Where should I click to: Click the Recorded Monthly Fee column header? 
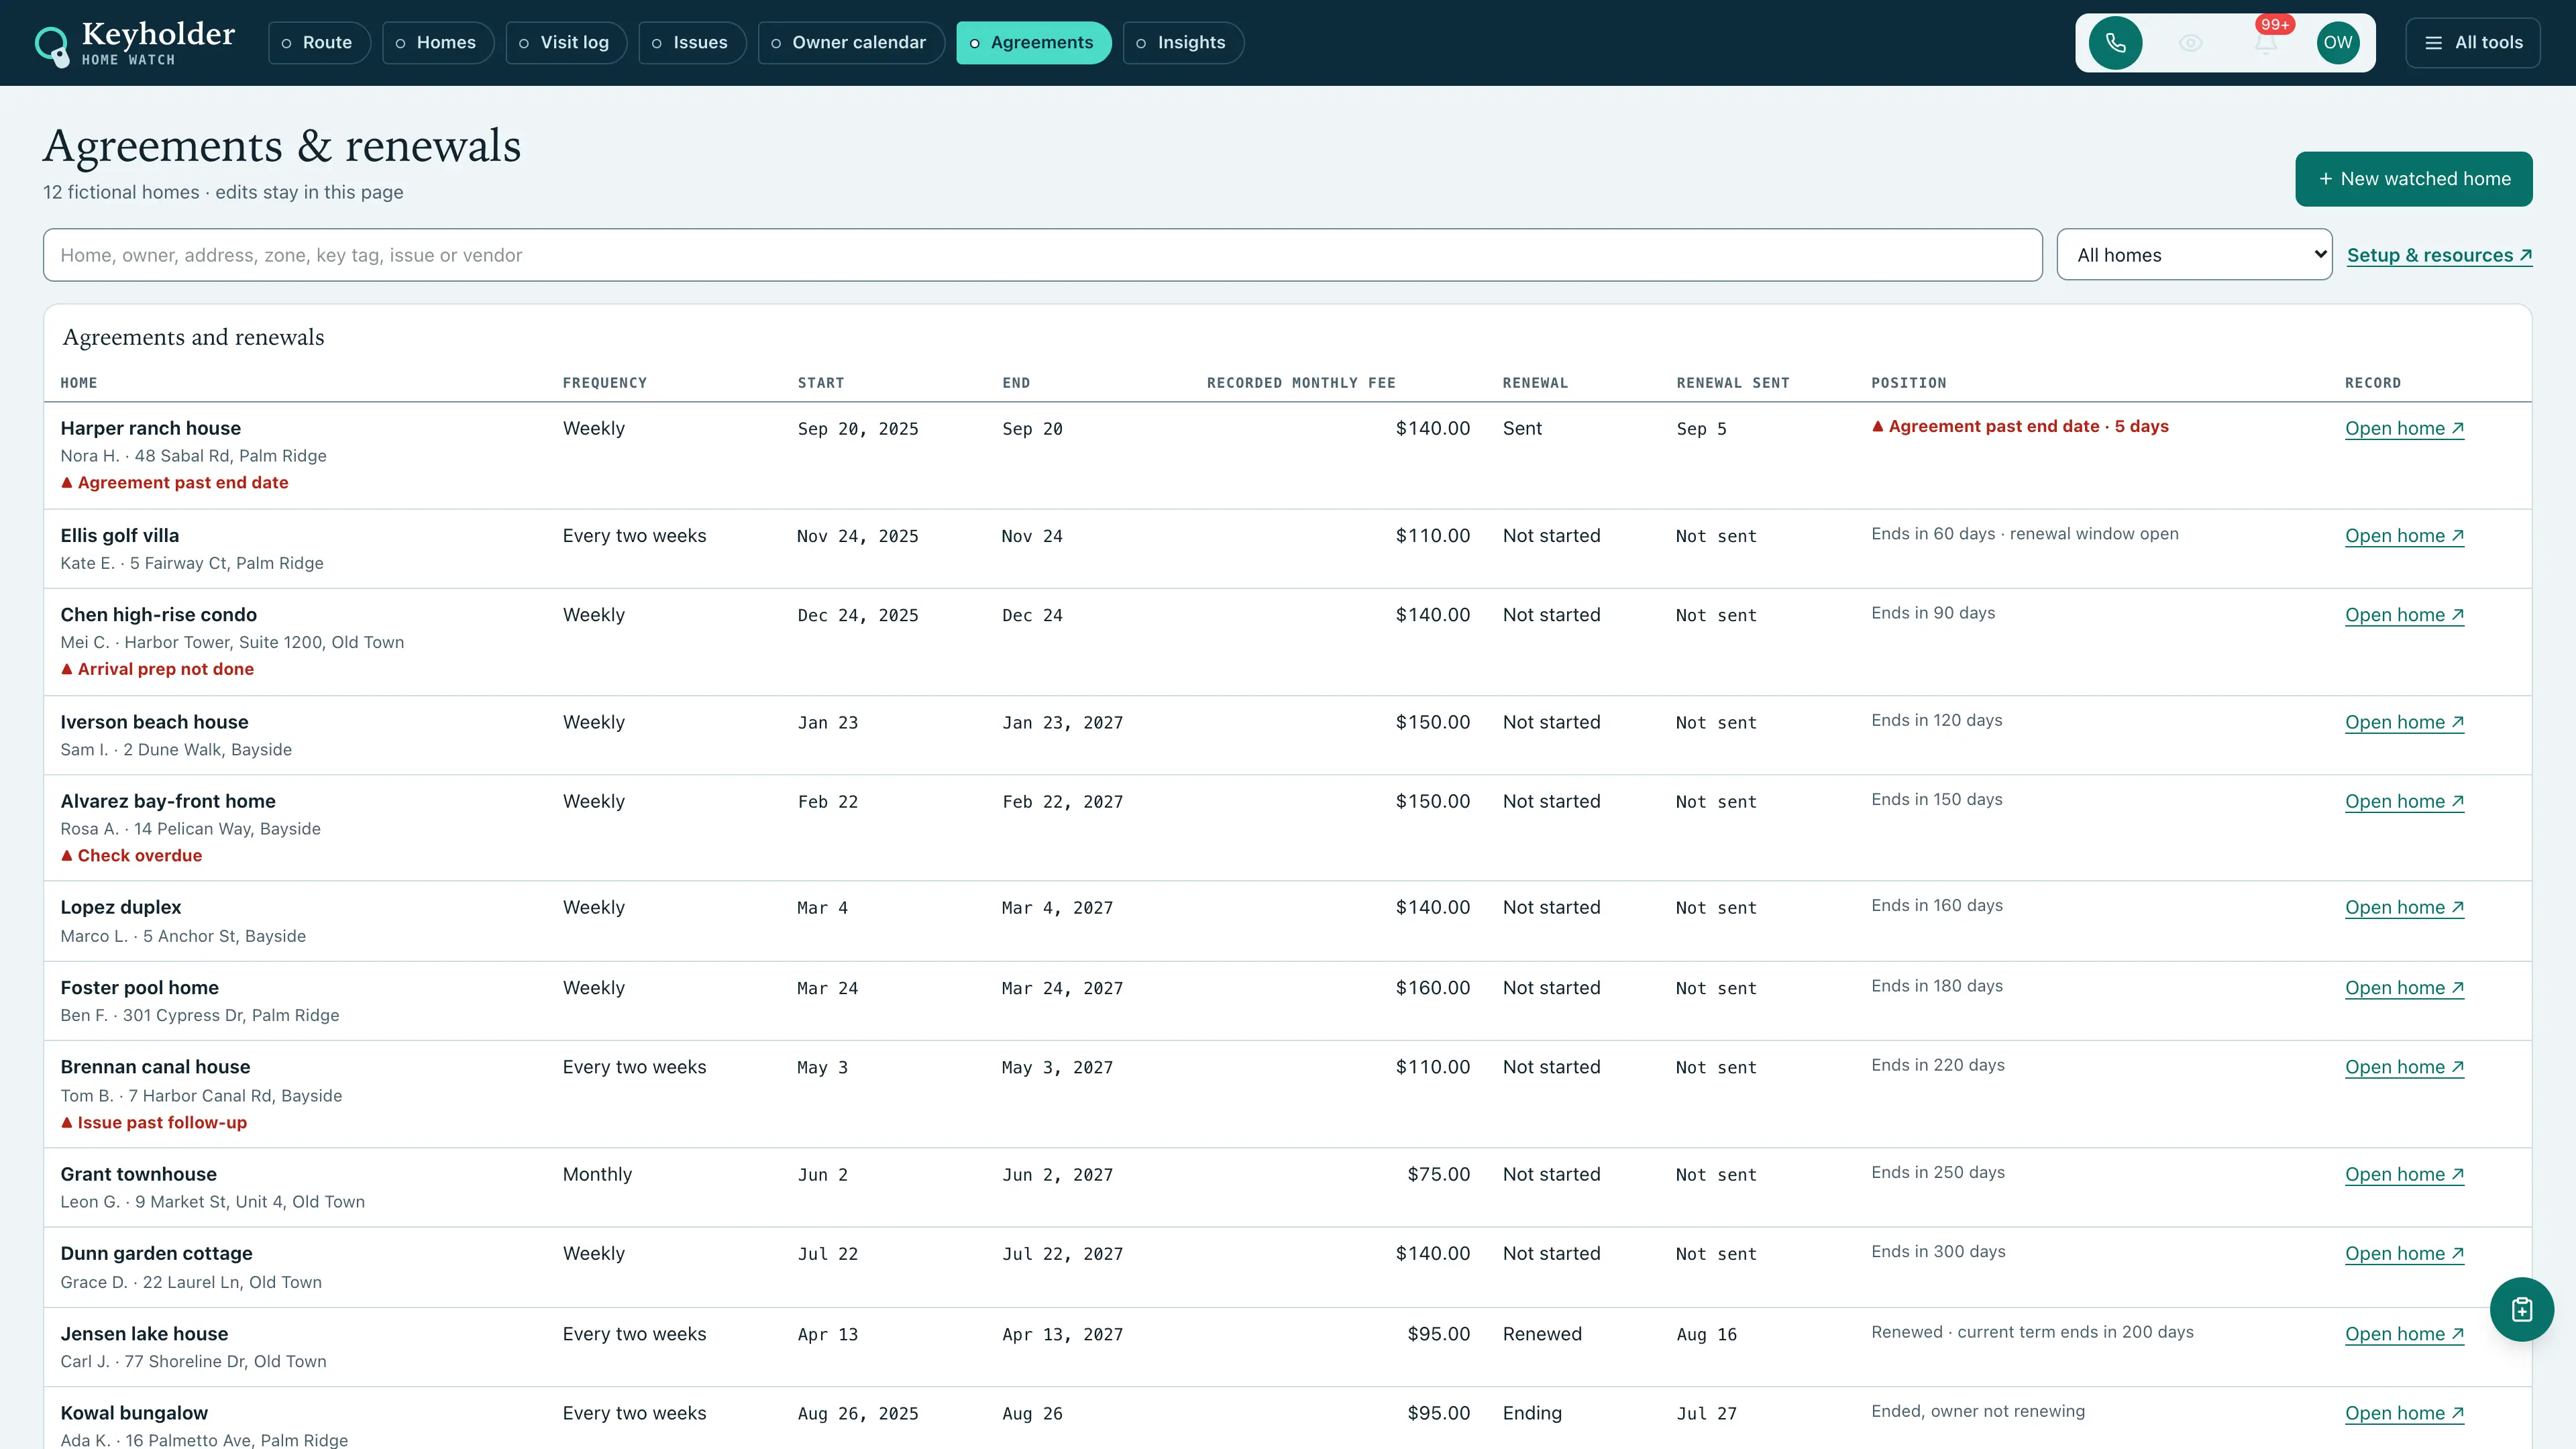coord(1300,383)
